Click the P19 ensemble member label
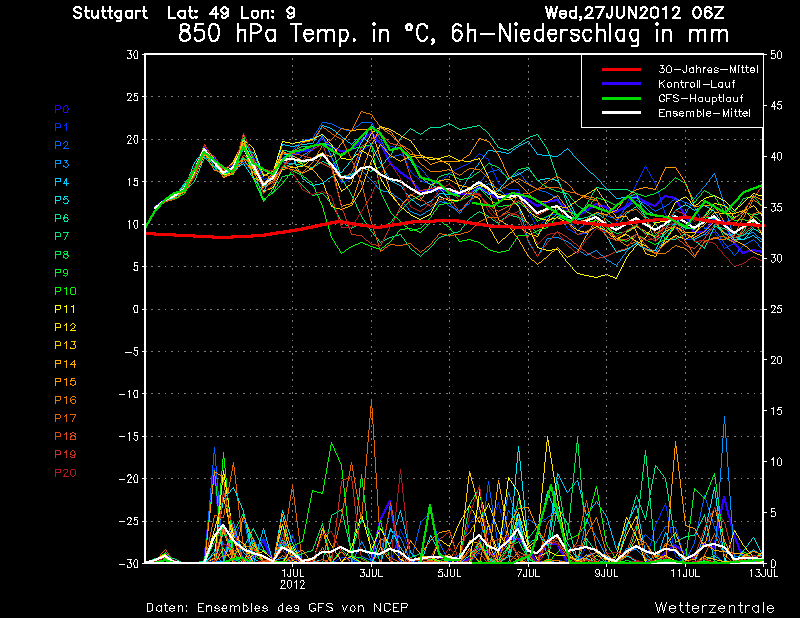This screenshot has width=800, height=618. tap(65, 454)
